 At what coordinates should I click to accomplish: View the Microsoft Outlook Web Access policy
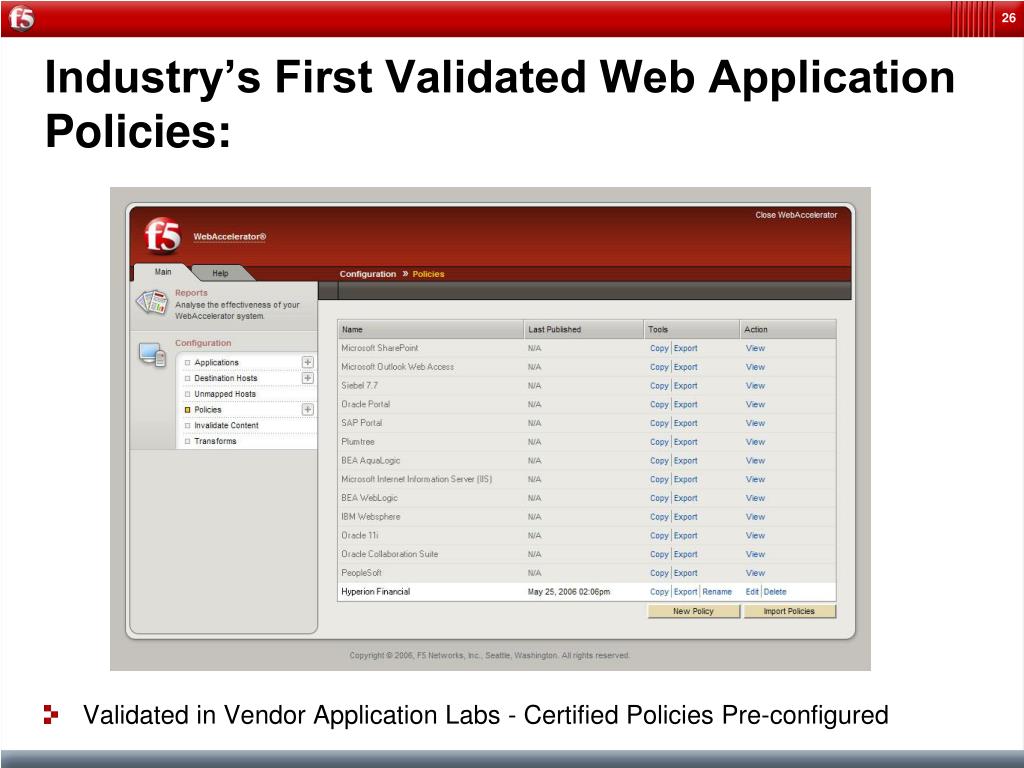point(755,367)
